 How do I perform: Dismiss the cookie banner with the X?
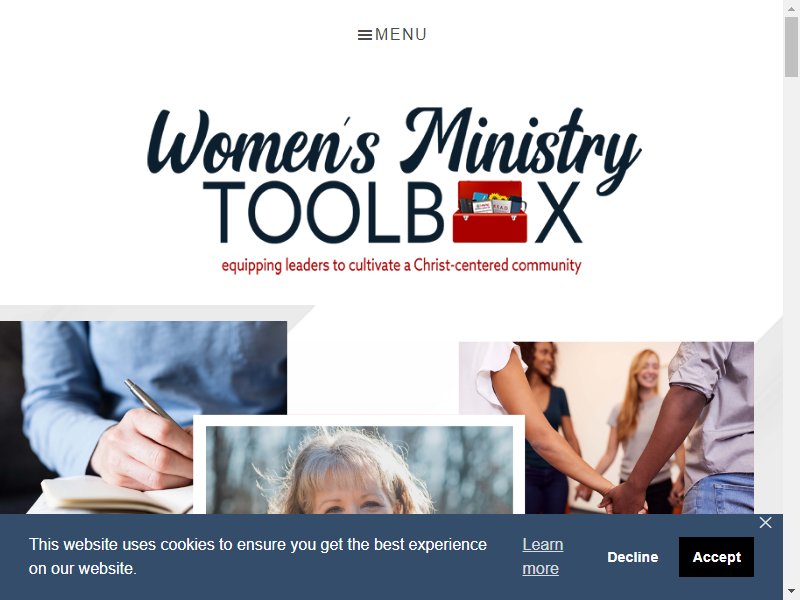[x=765, y=522]
